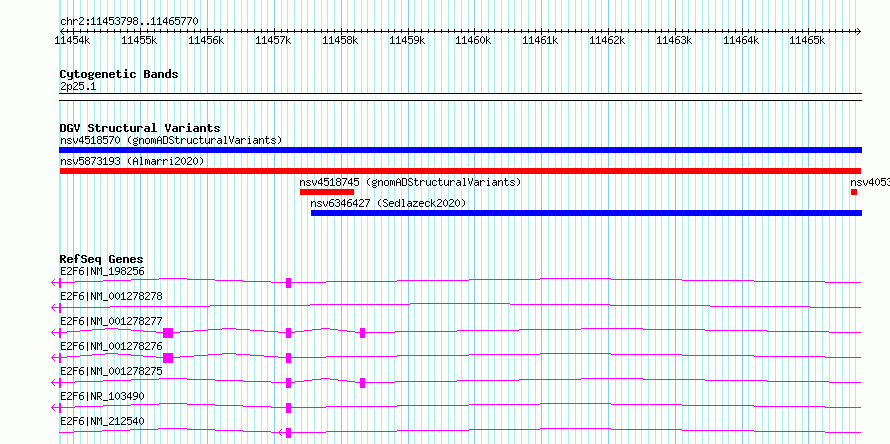This screenshot has width=890, height=444.
Task: Click the RefSeq Genes track title
Action: tap(102, 260)
